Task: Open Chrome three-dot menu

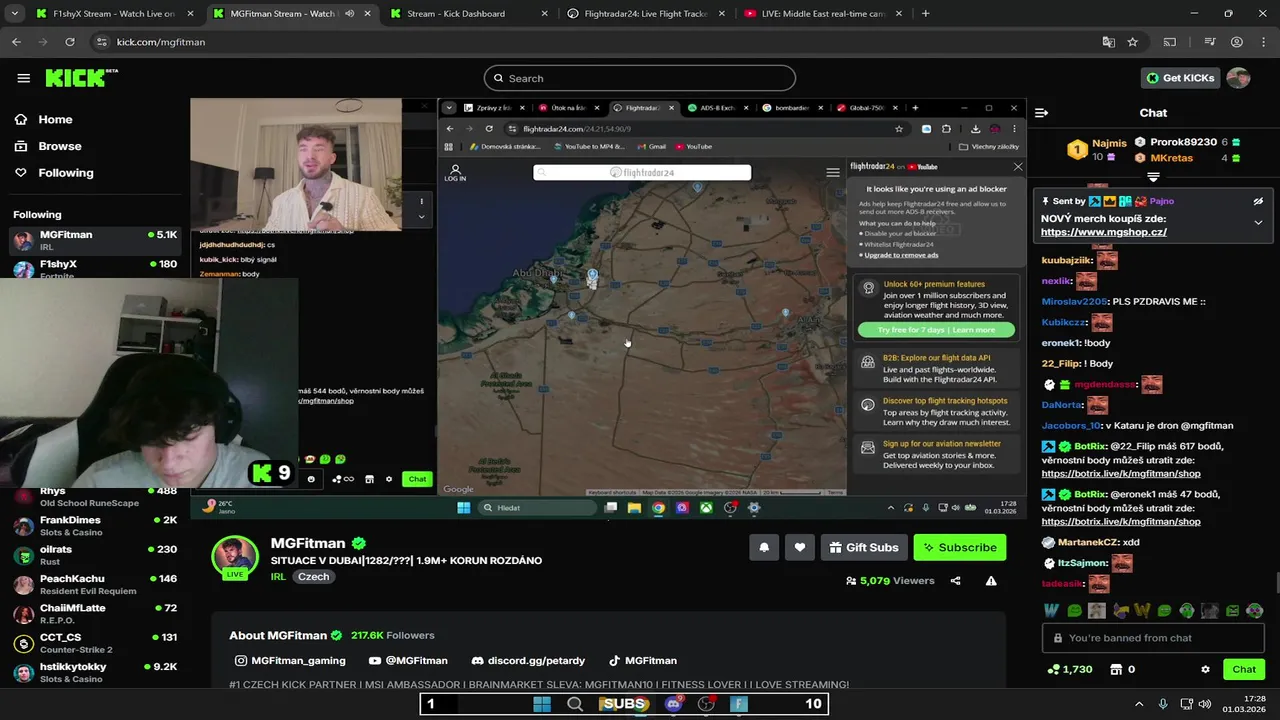Action: click(x=1262, y=42)
